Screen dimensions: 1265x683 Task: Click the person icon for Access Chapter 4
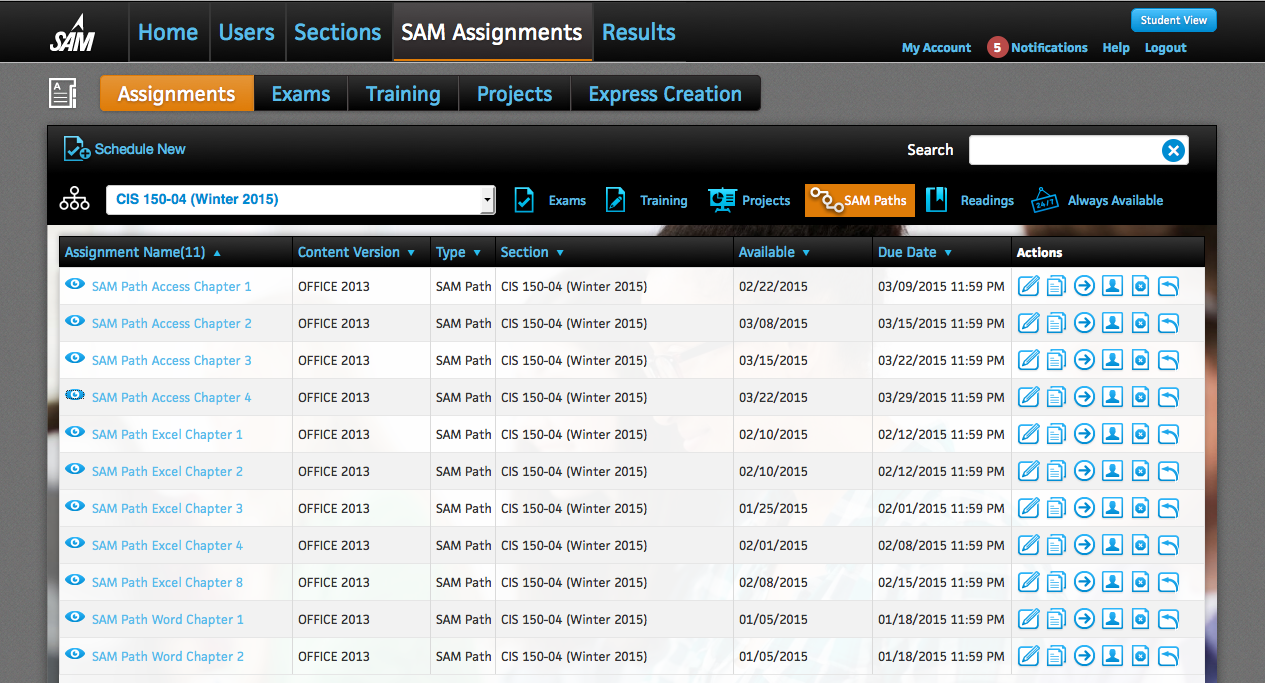tap(1112, 397)
